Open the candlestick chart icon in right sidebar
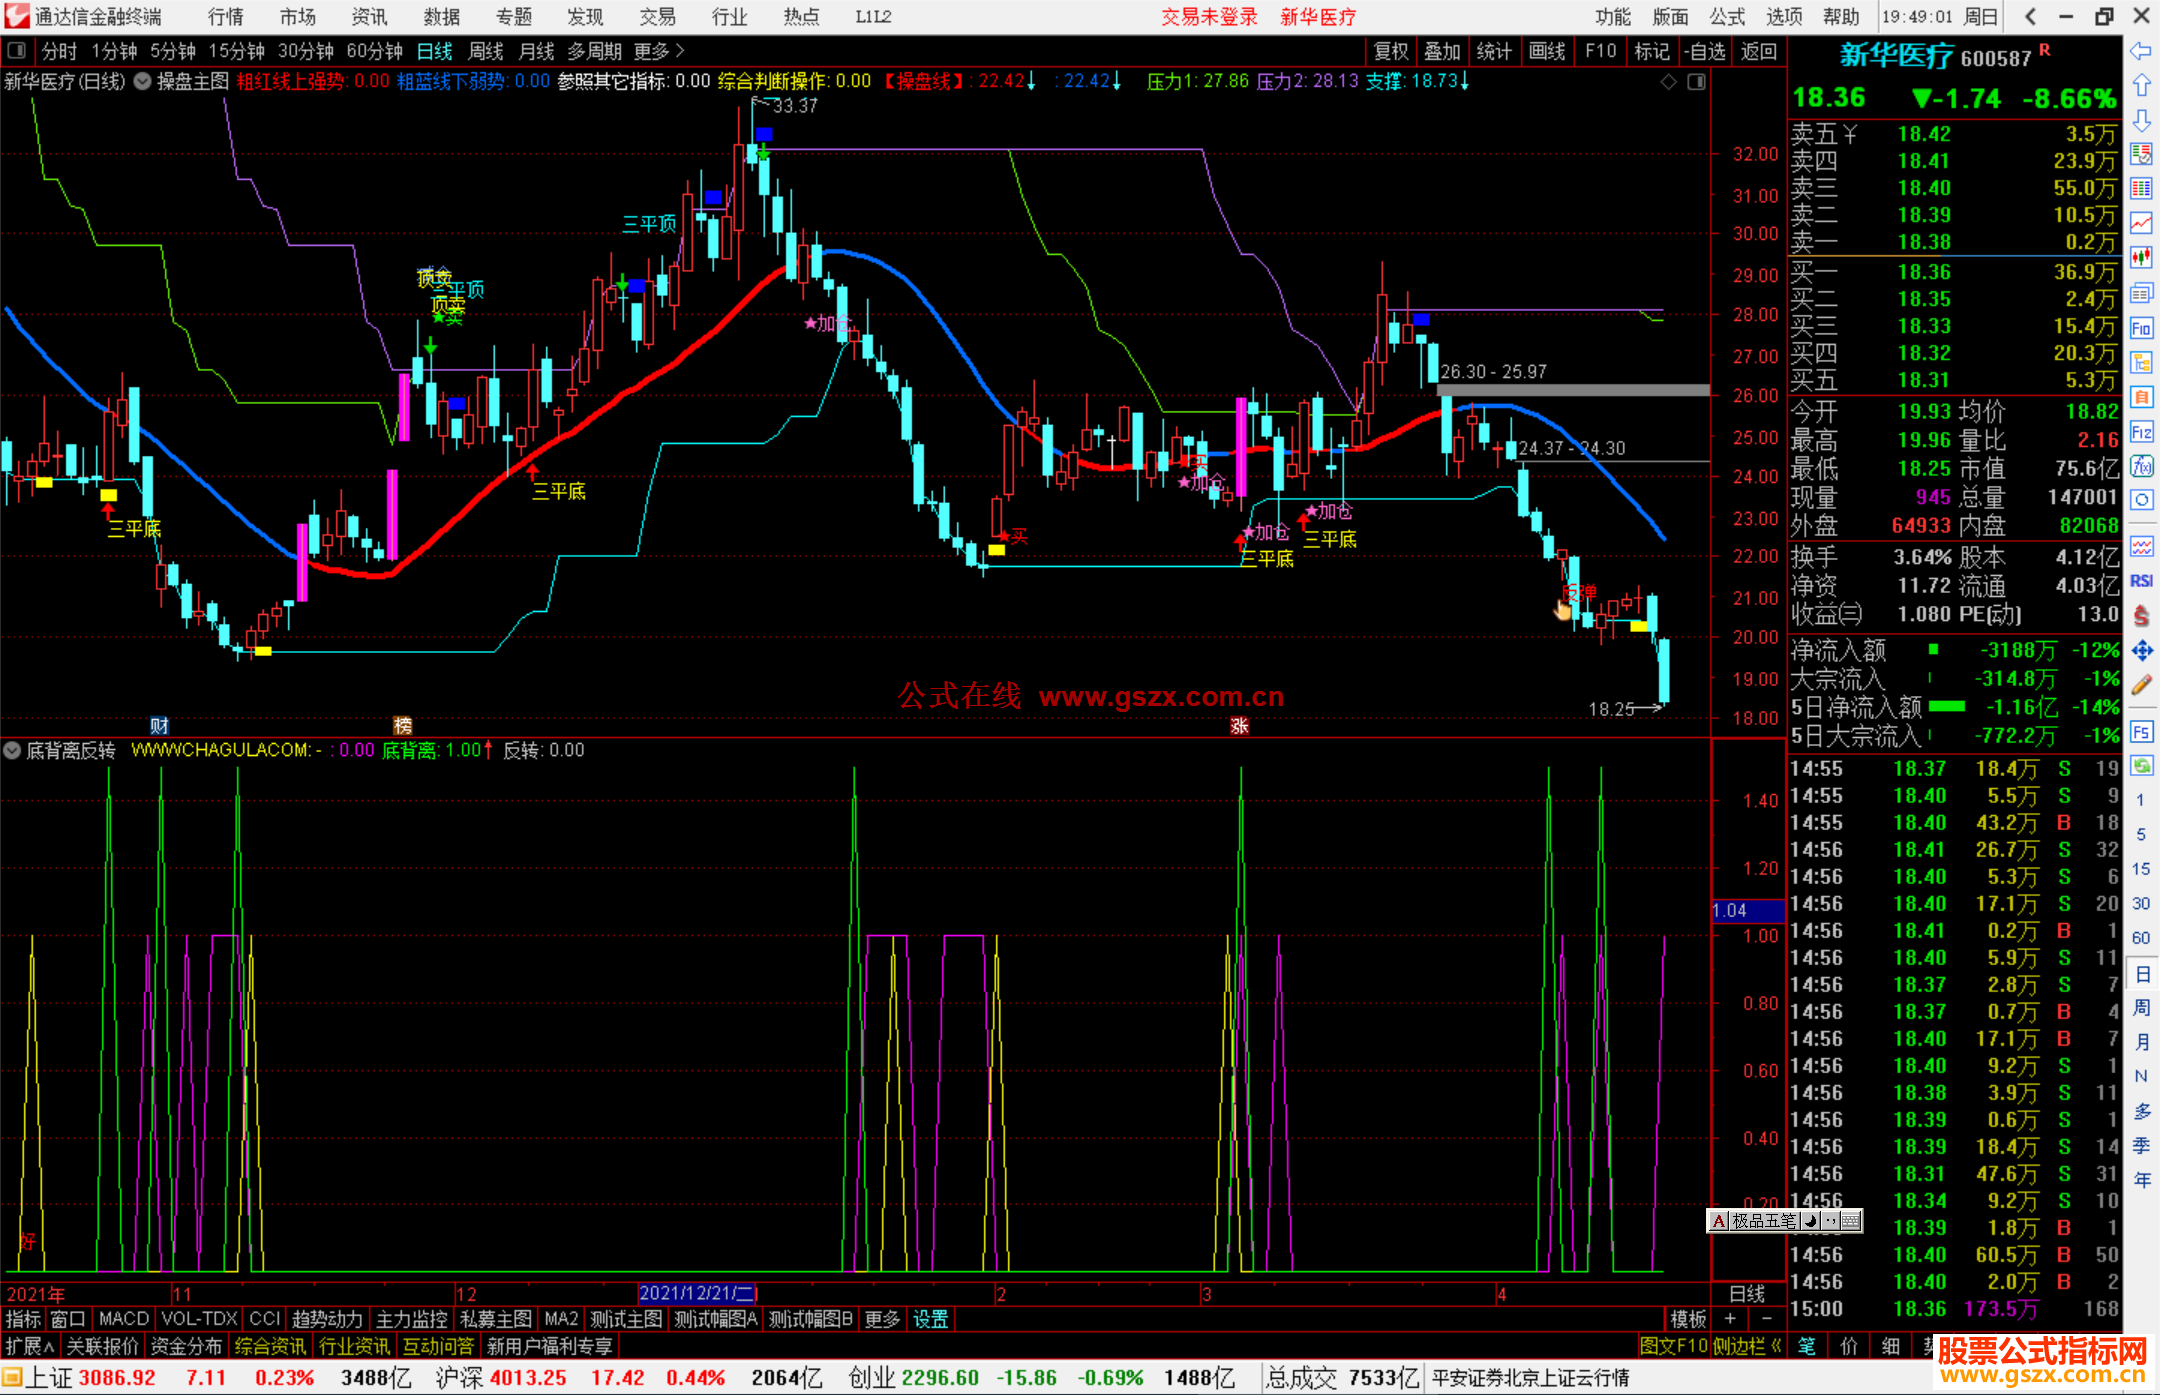 (2141, 258)
